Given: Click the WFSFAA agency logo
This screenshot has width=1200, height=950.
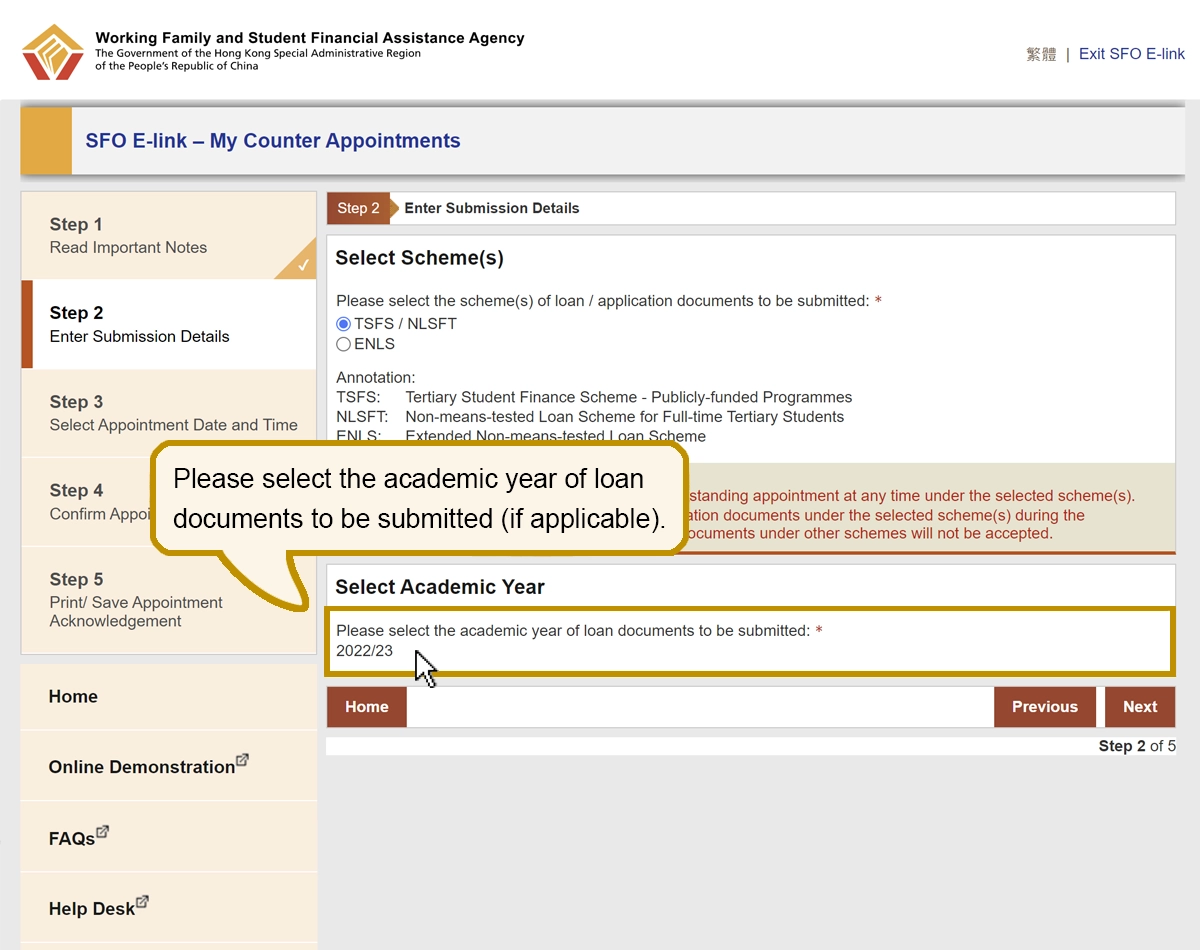Looking at the screenshot, I should [x=53, y=52].
